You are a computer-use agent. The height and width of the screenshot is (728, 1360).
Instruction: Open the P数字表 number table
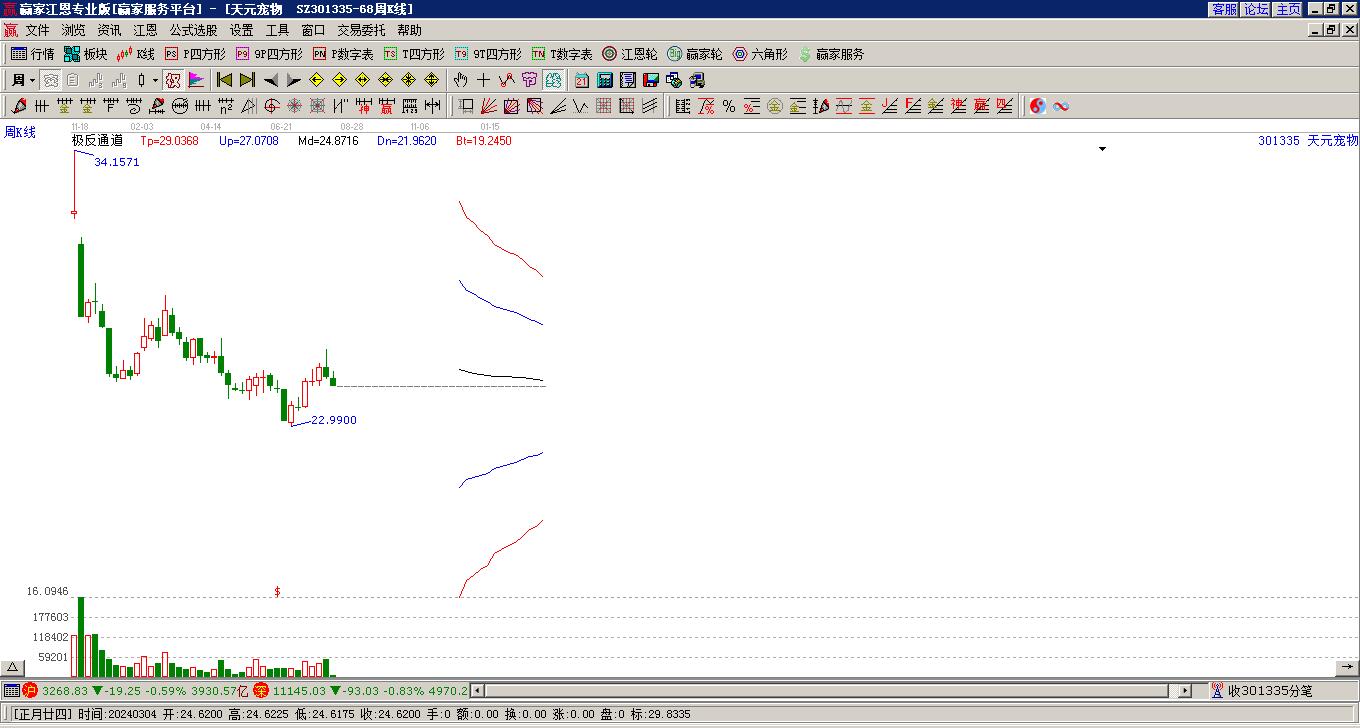(x=343, y=54)
